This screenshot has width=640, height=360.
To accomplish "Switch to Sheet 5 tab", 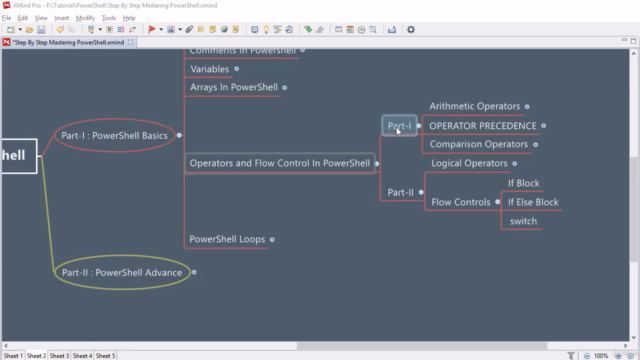I will [105, 356].
